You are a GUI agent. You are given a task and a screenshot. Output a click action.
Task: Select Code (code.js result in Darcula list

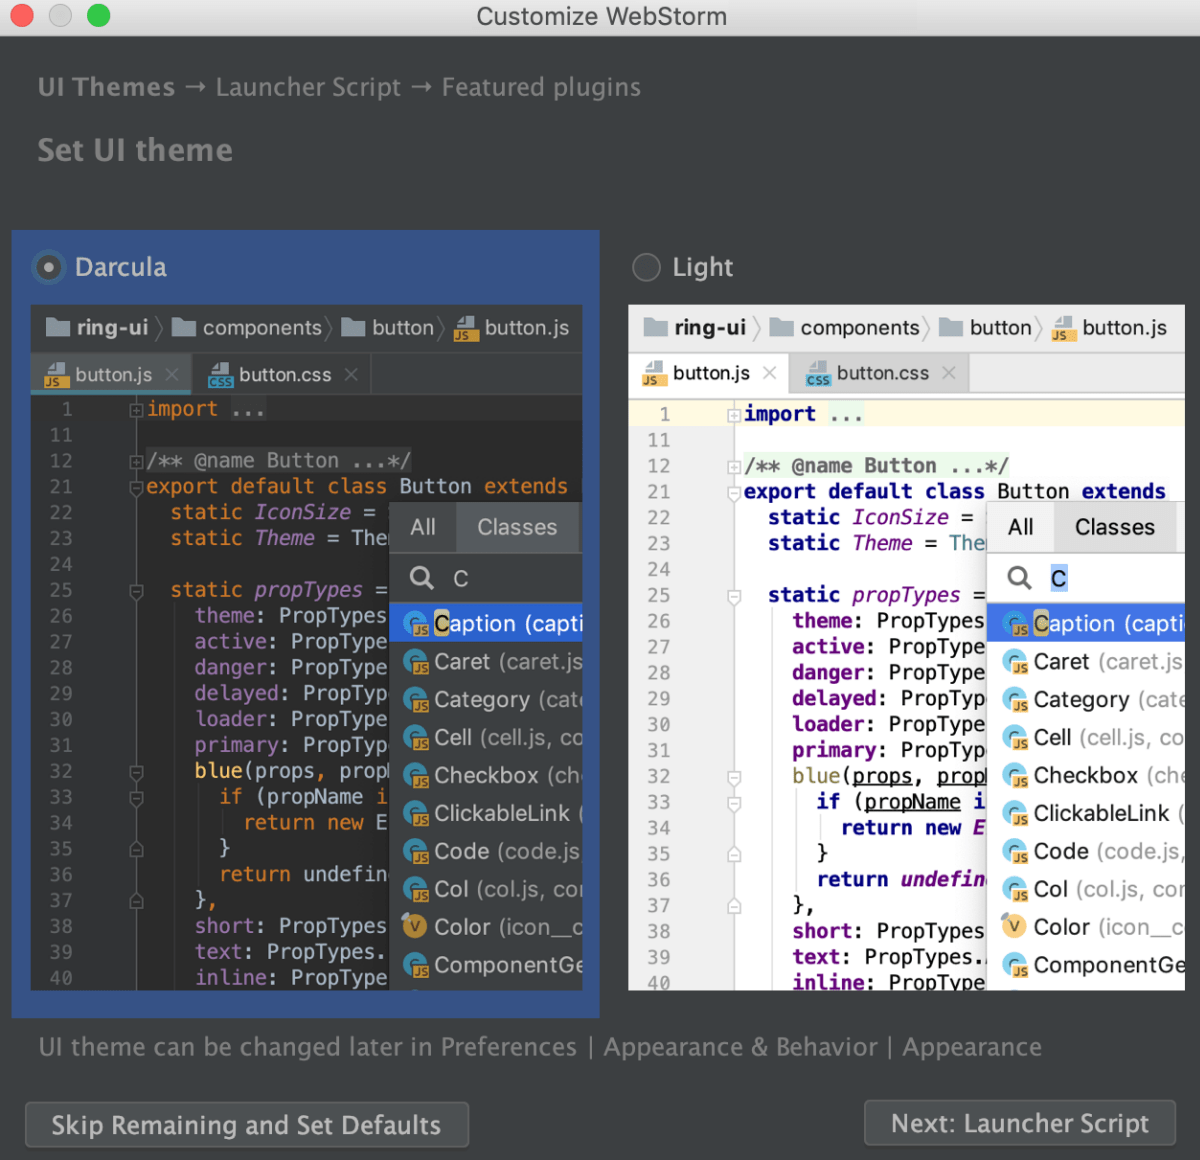(x=486, y=852)
